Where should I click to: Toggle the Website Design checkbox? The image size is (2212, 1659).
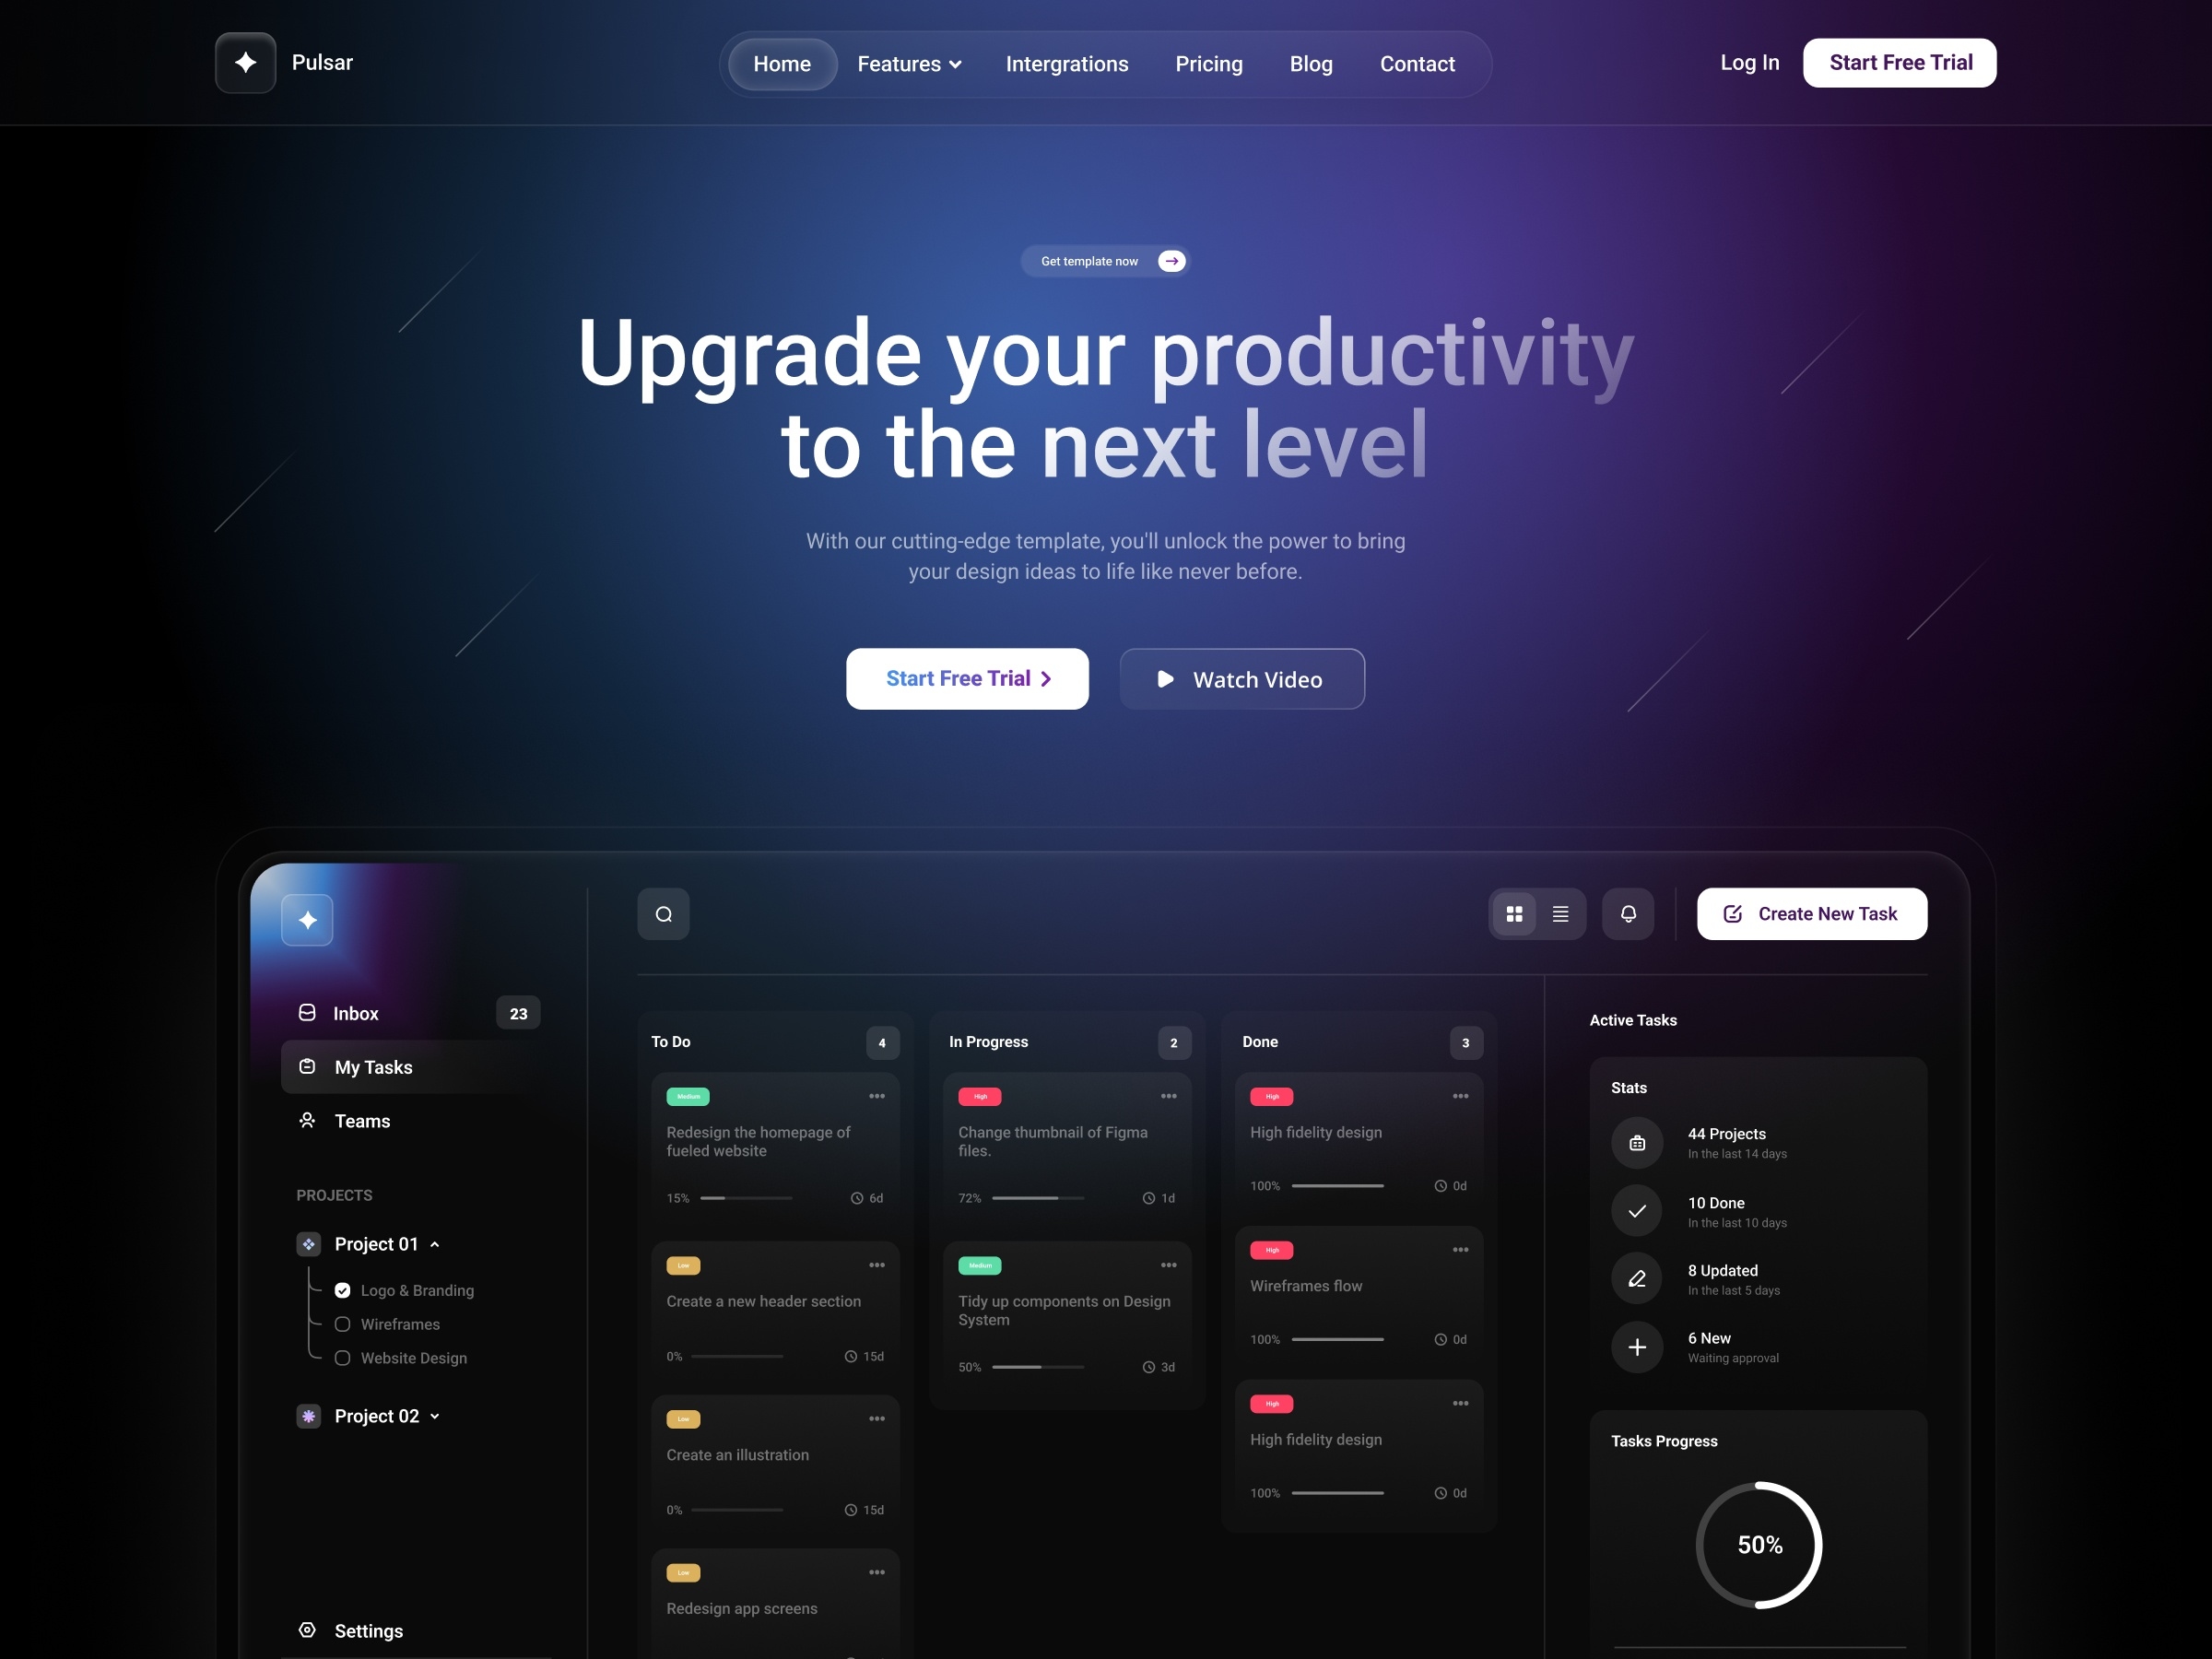pyautogui.click(x=343, y=1356)
